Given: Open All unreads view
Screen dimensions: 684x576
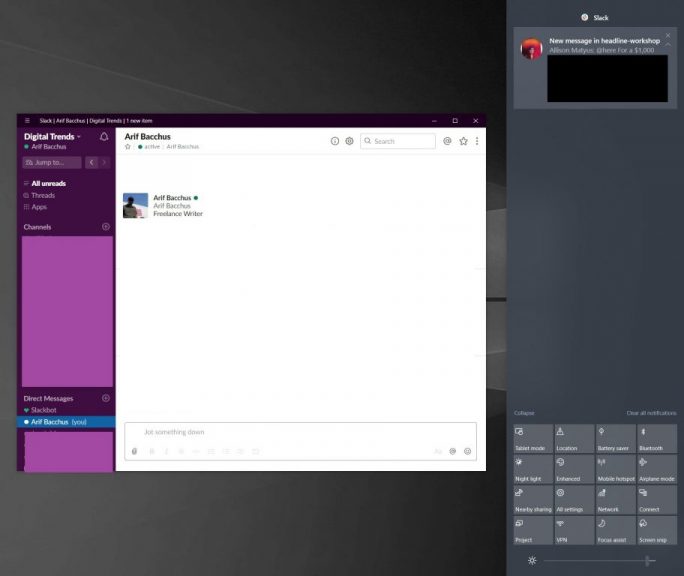Looking at the screenshot, I should click(48, 183).
